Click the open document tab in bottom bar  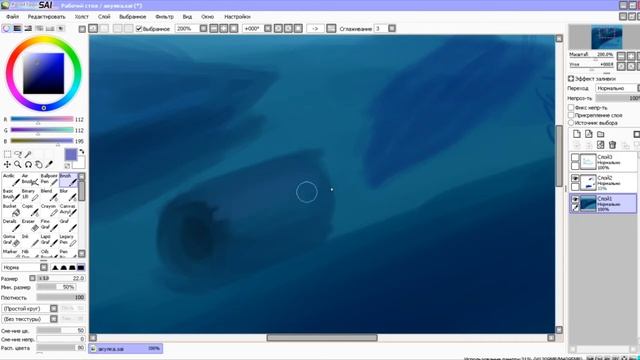125,349
